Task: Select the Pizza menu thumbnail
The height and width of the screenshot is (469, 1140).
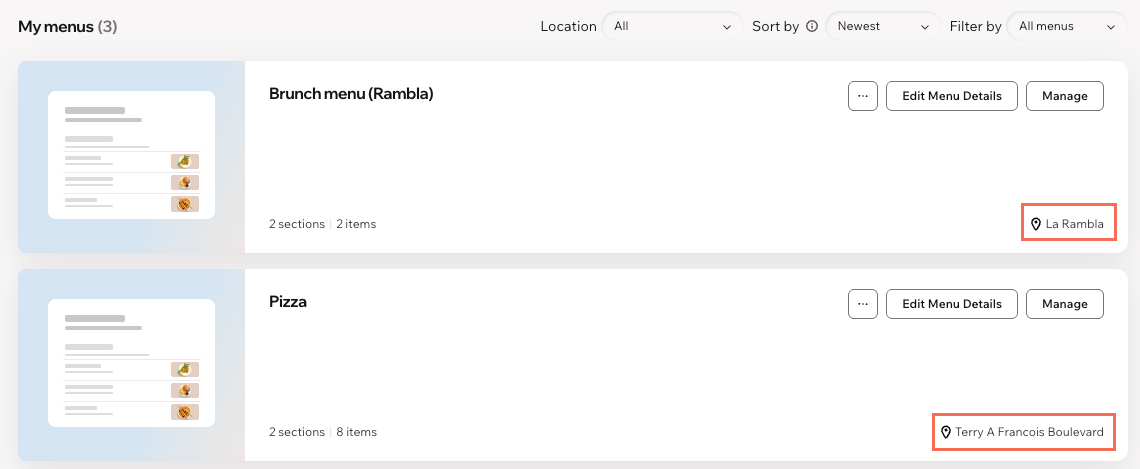Action: [x=132, y=365]
